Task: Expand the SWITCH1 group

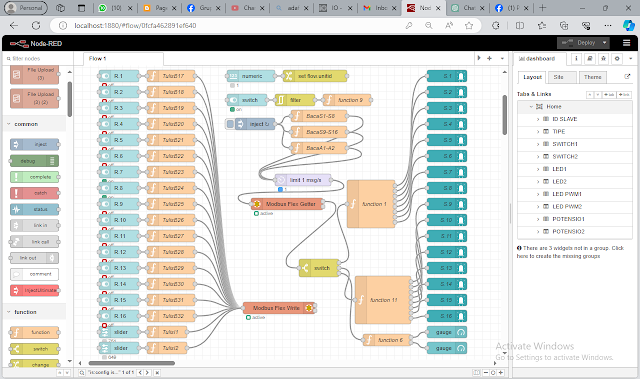Action: coord(538,144)
